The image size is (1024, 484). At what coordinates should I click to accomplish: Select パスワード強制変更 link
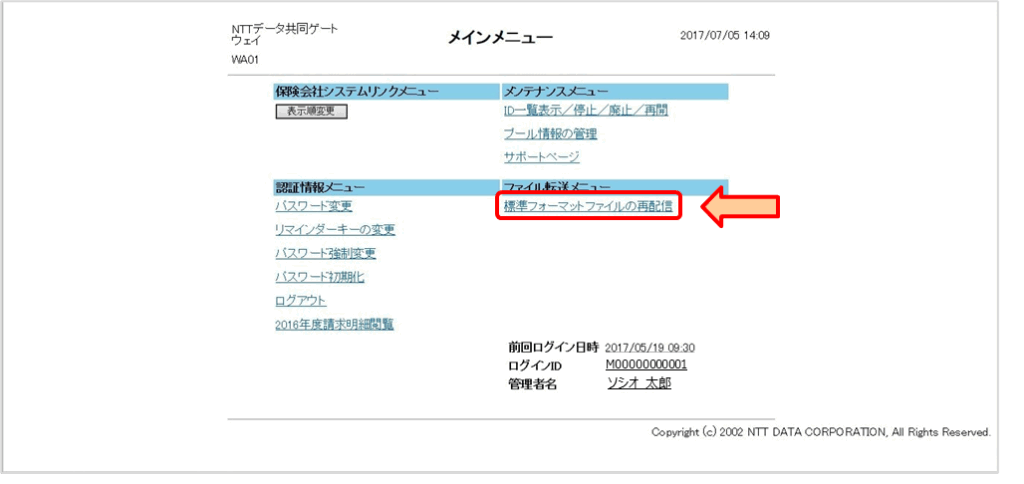(x=325, y=253)
